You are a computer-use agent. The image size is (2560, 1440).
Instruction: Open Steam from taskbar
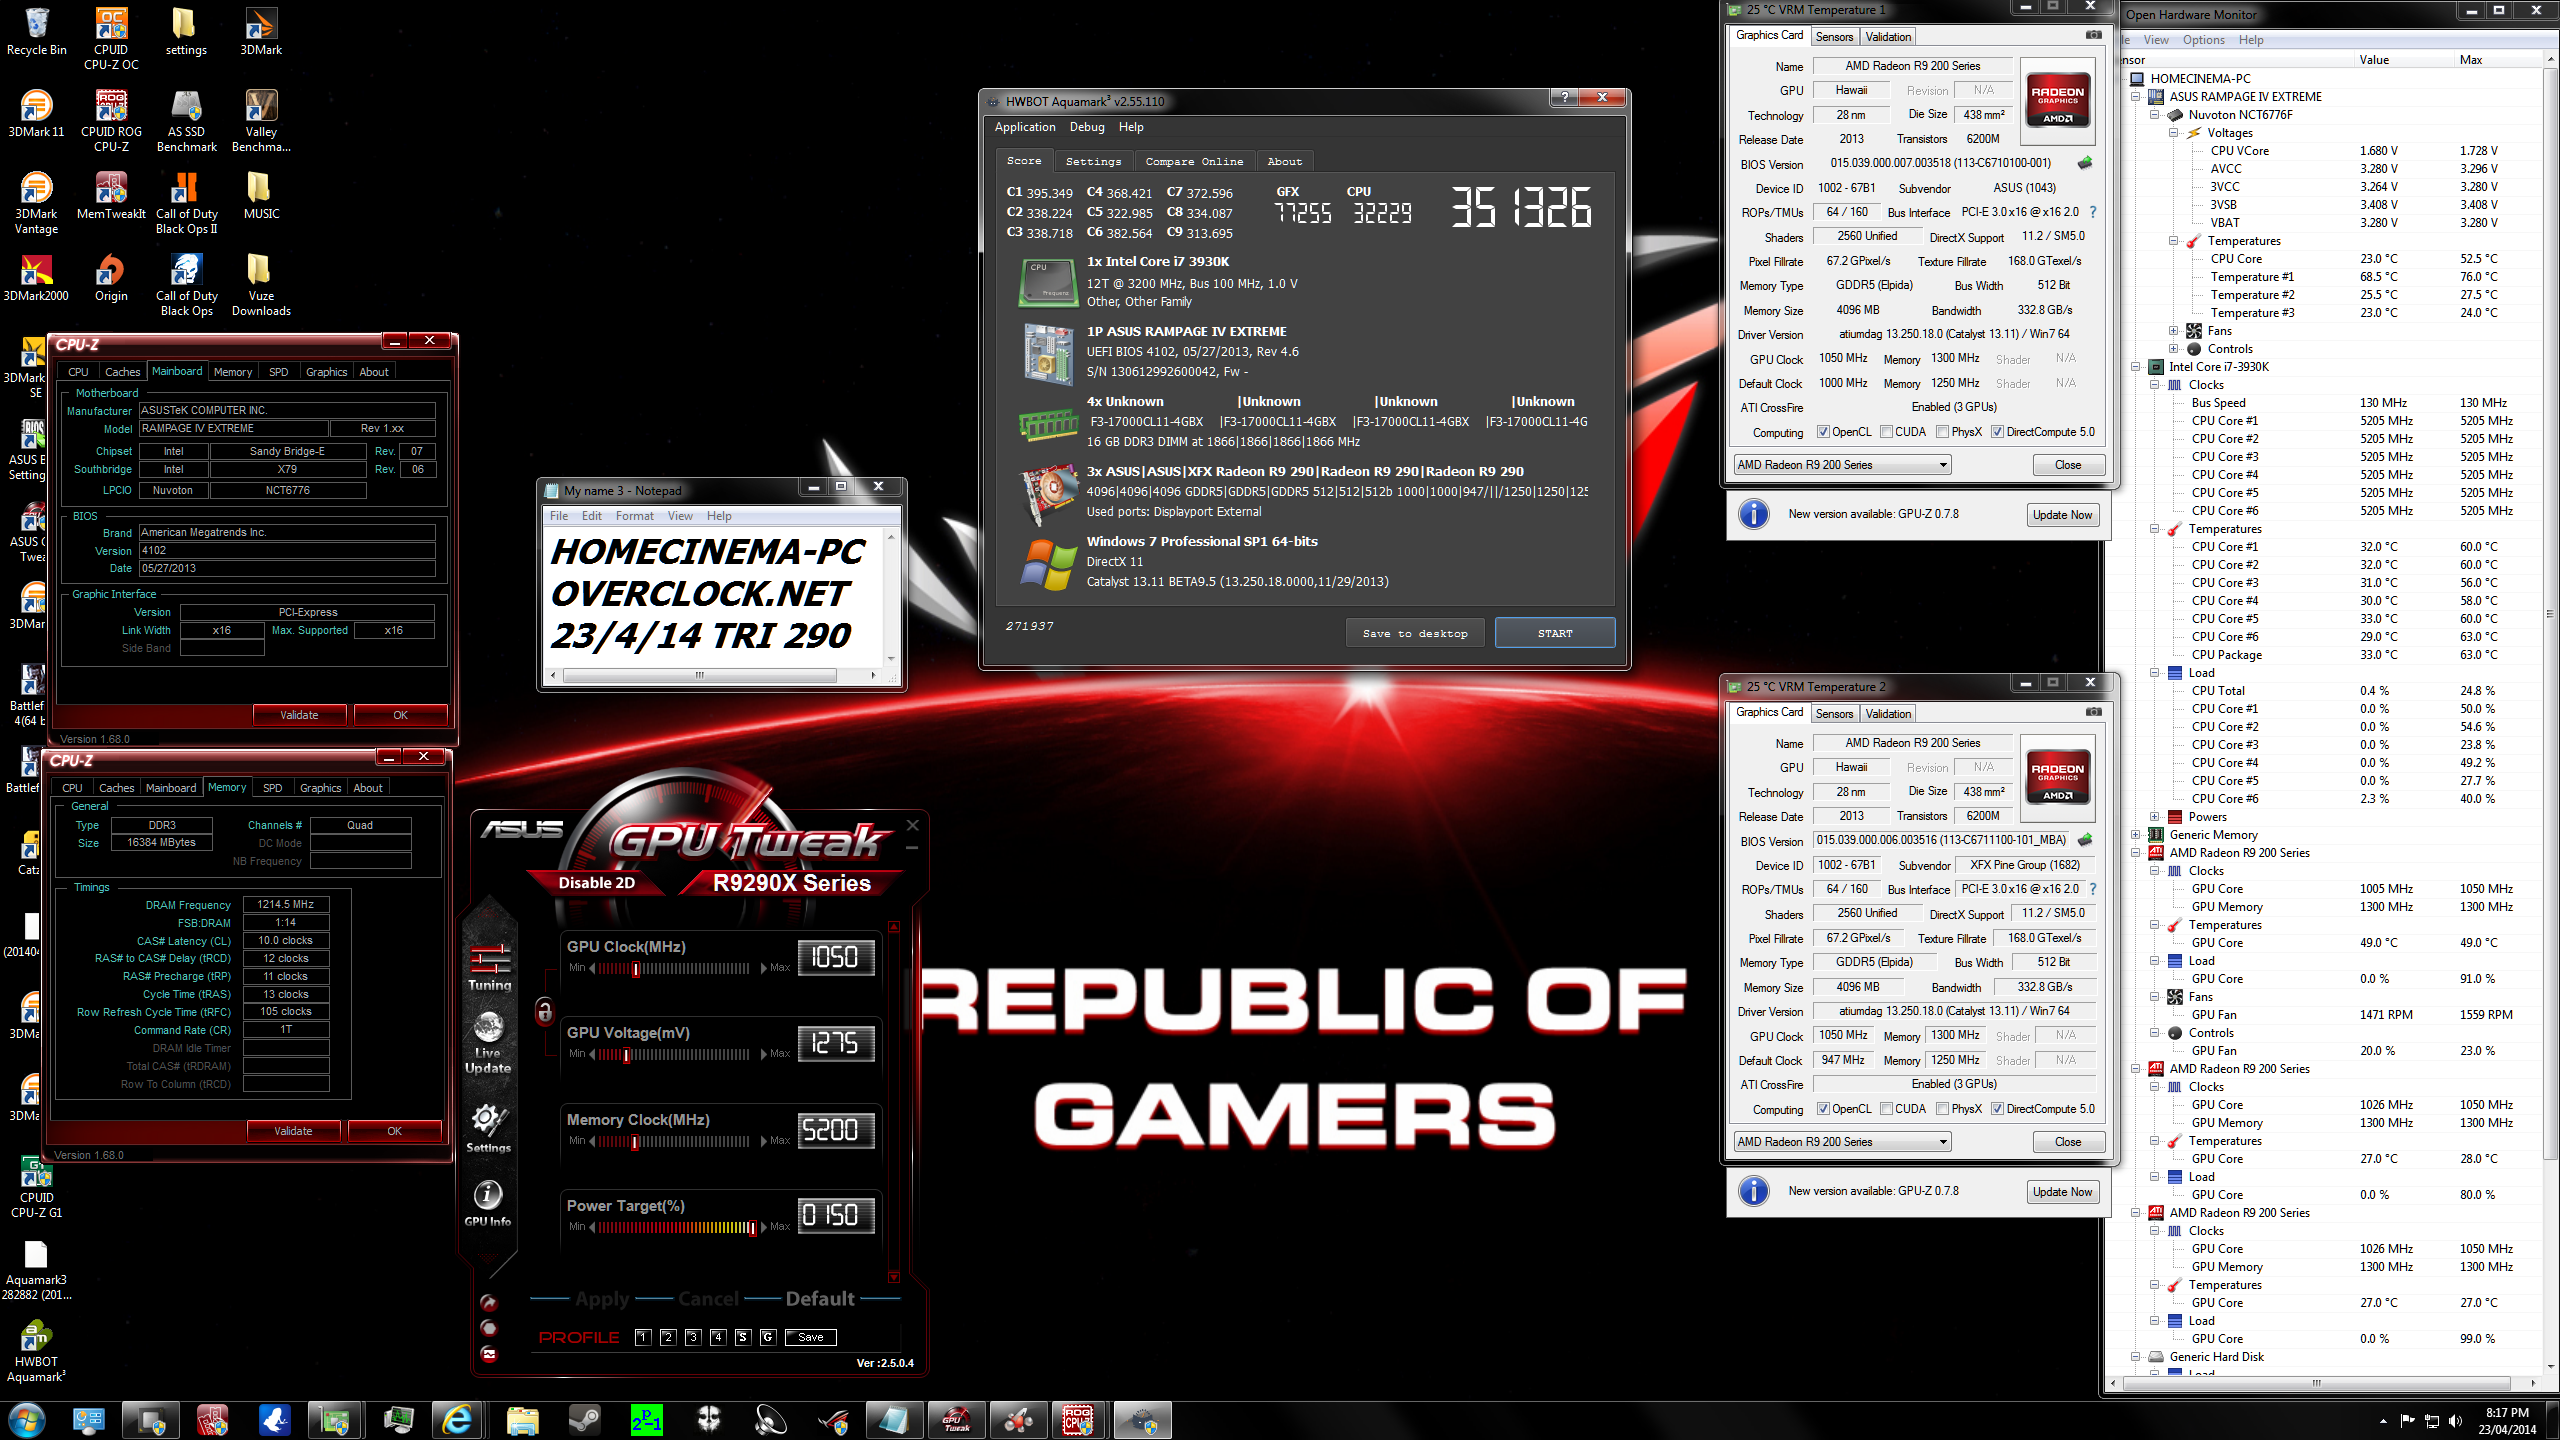coord(584,1420)
